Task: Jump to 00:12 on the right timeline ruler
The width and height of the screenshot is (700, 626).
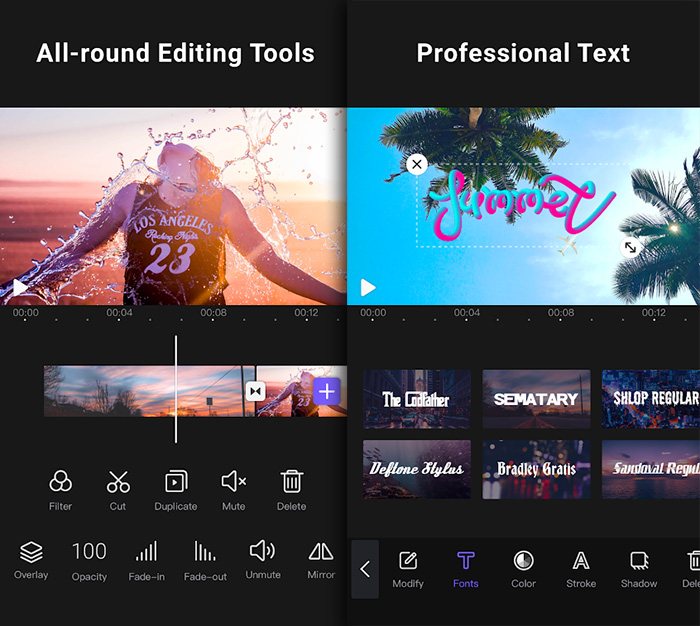Action: click(654, 313)
